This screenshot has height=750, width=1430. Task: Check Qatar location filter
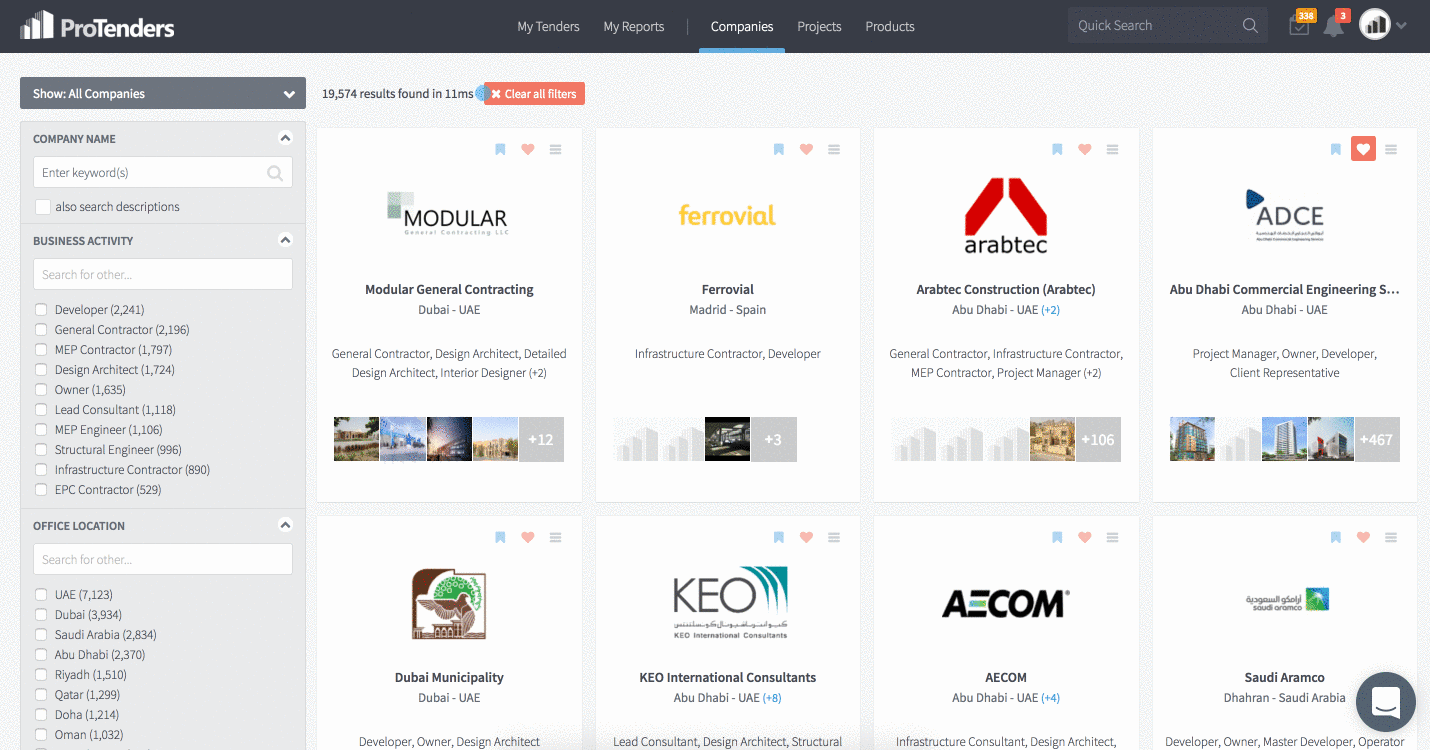tap(41, 695)
